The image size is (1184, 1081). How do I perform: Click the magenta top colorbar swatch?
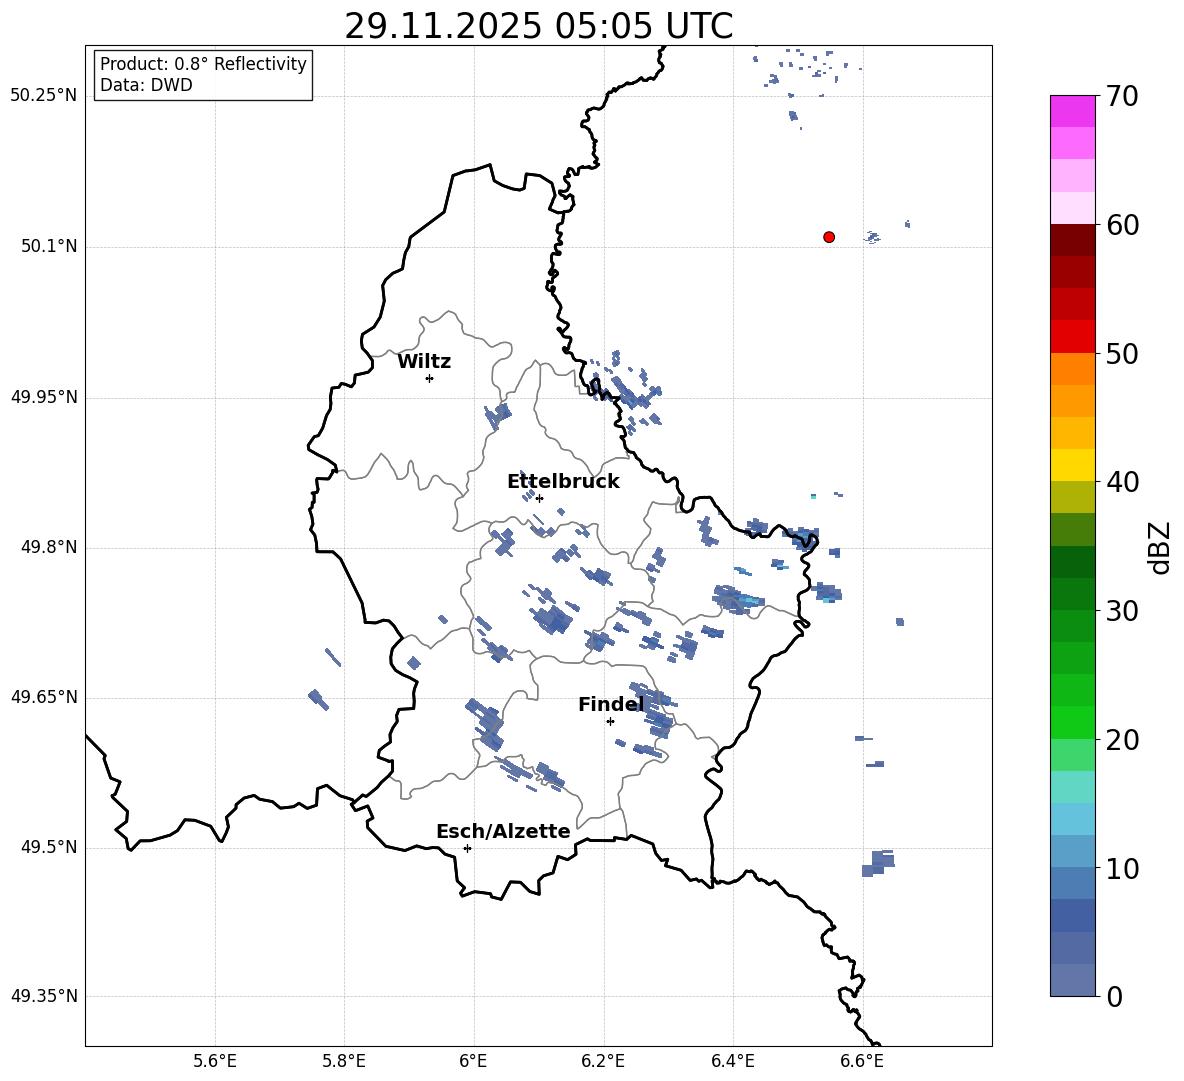coord(1073,112)
